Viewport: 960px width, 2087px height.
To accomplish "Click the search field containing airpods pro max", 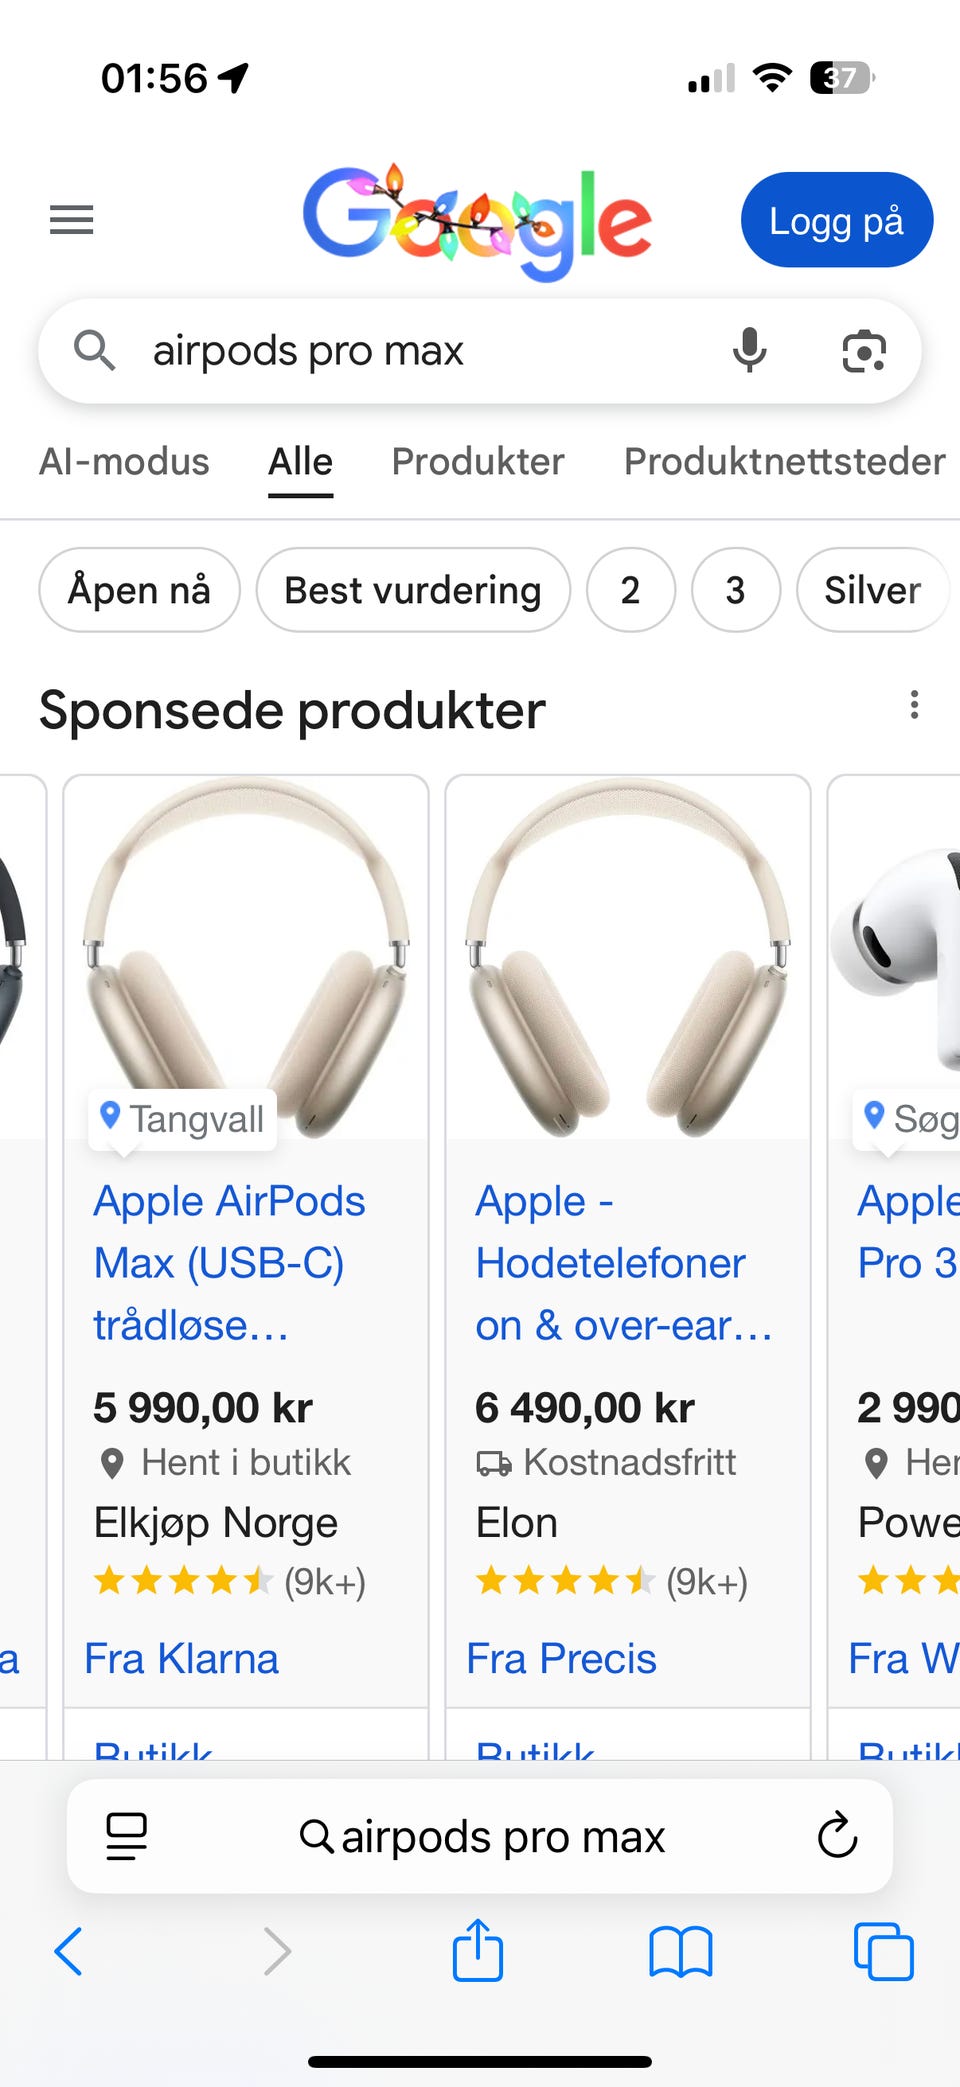I will click(480, 351).
